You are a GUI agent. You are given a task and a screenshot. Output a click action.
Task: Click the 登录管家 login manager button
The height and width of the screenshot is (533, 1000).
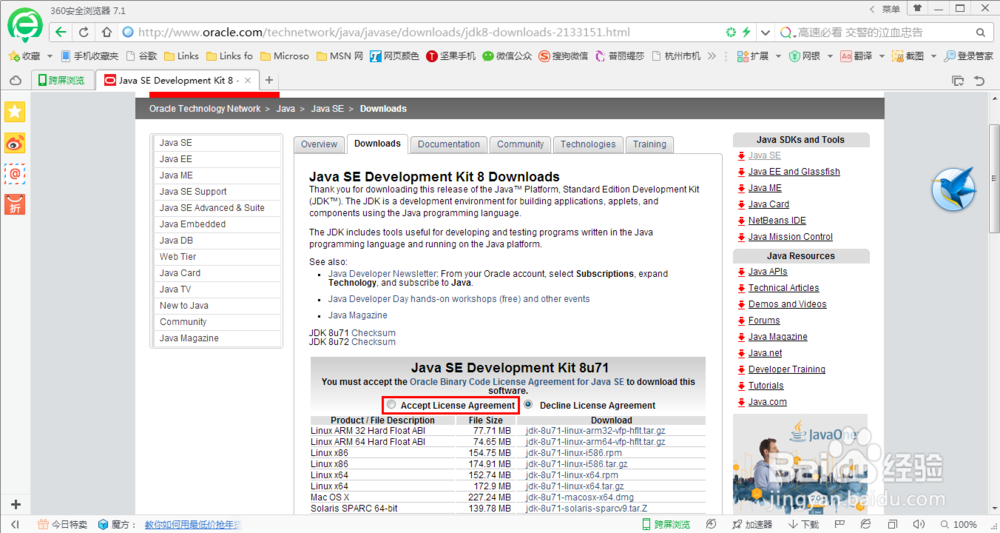pos(969,56)
